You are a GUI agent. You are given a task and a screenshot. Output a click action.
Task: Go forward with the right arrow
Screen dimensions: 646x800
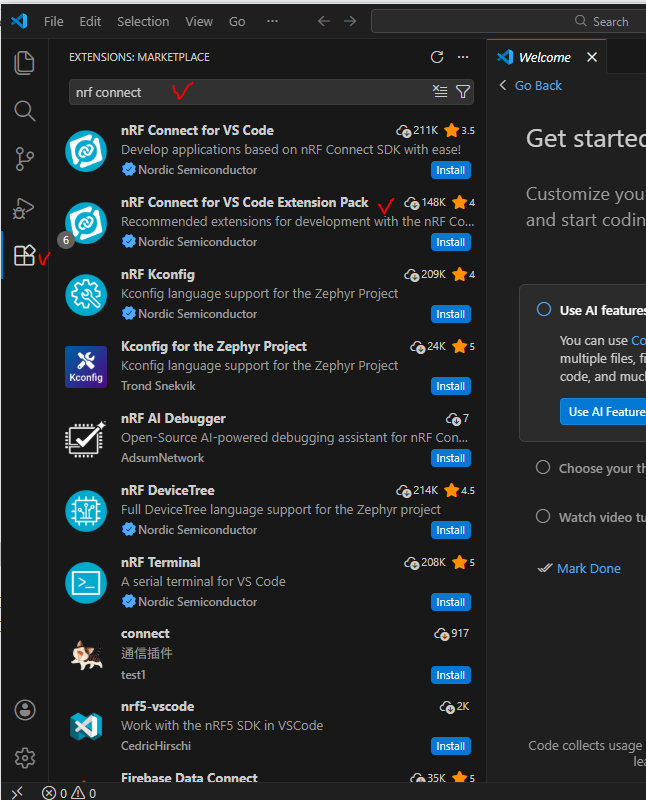pos(350,21)
